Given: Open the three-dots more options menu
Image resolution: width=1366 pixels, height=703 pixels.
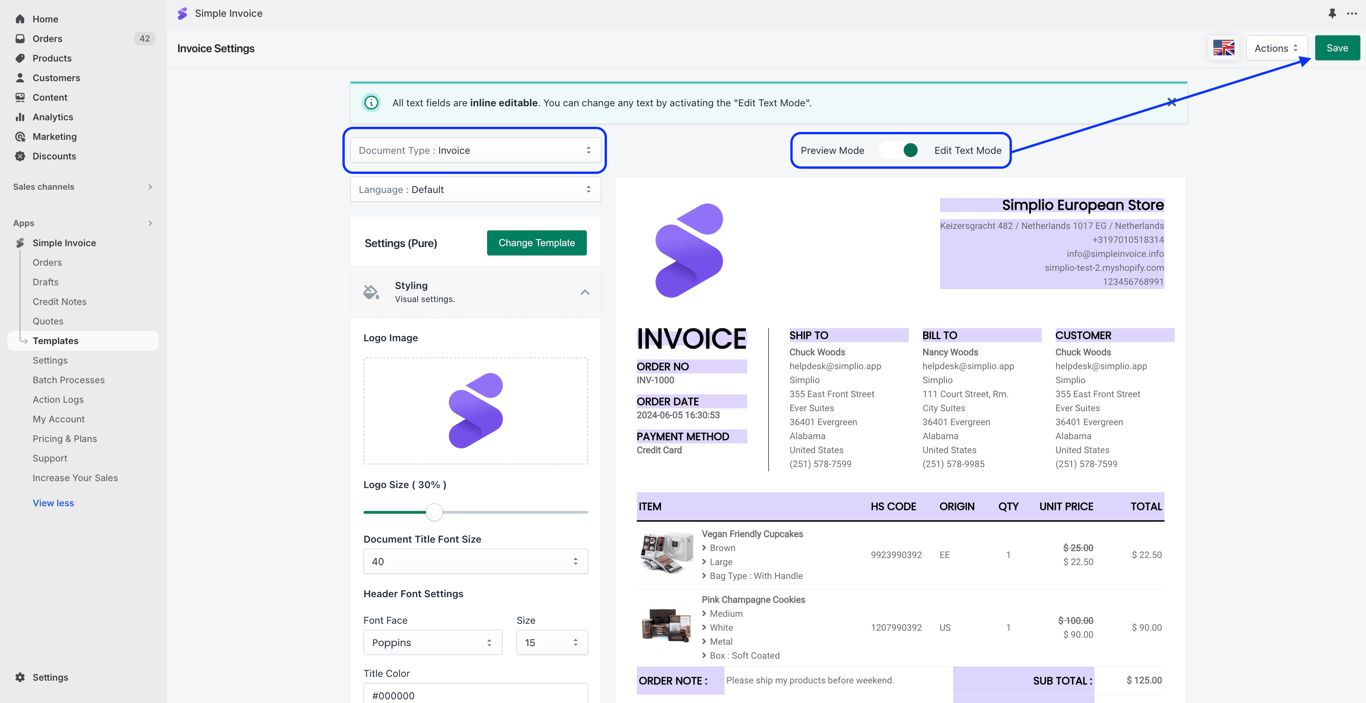Looking at the screenshot, I should (1352, 14).
